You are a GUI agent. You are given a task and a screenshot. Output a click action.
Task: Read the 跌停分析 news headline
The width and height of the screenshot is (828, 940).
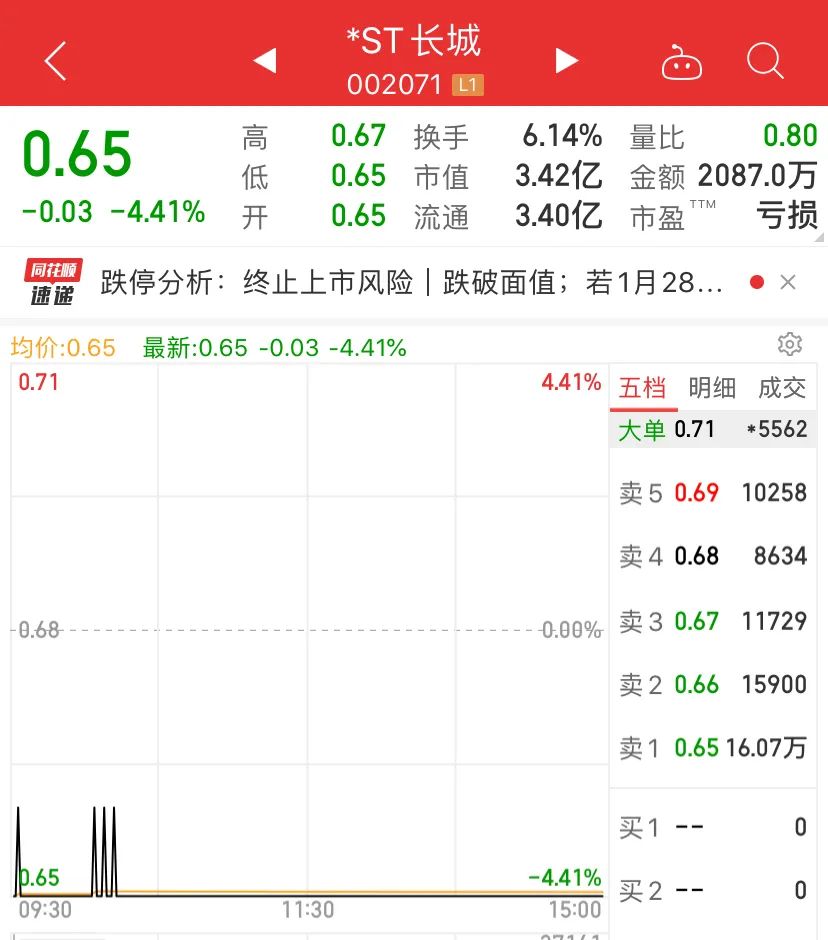(411, 283)
